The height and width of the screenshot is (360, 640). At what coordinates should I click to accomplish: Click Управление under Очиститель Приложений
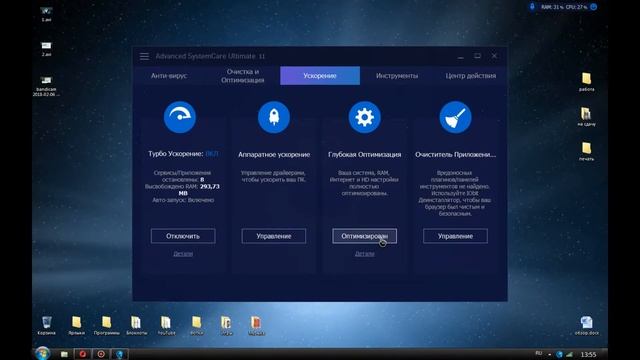[456, 236]
